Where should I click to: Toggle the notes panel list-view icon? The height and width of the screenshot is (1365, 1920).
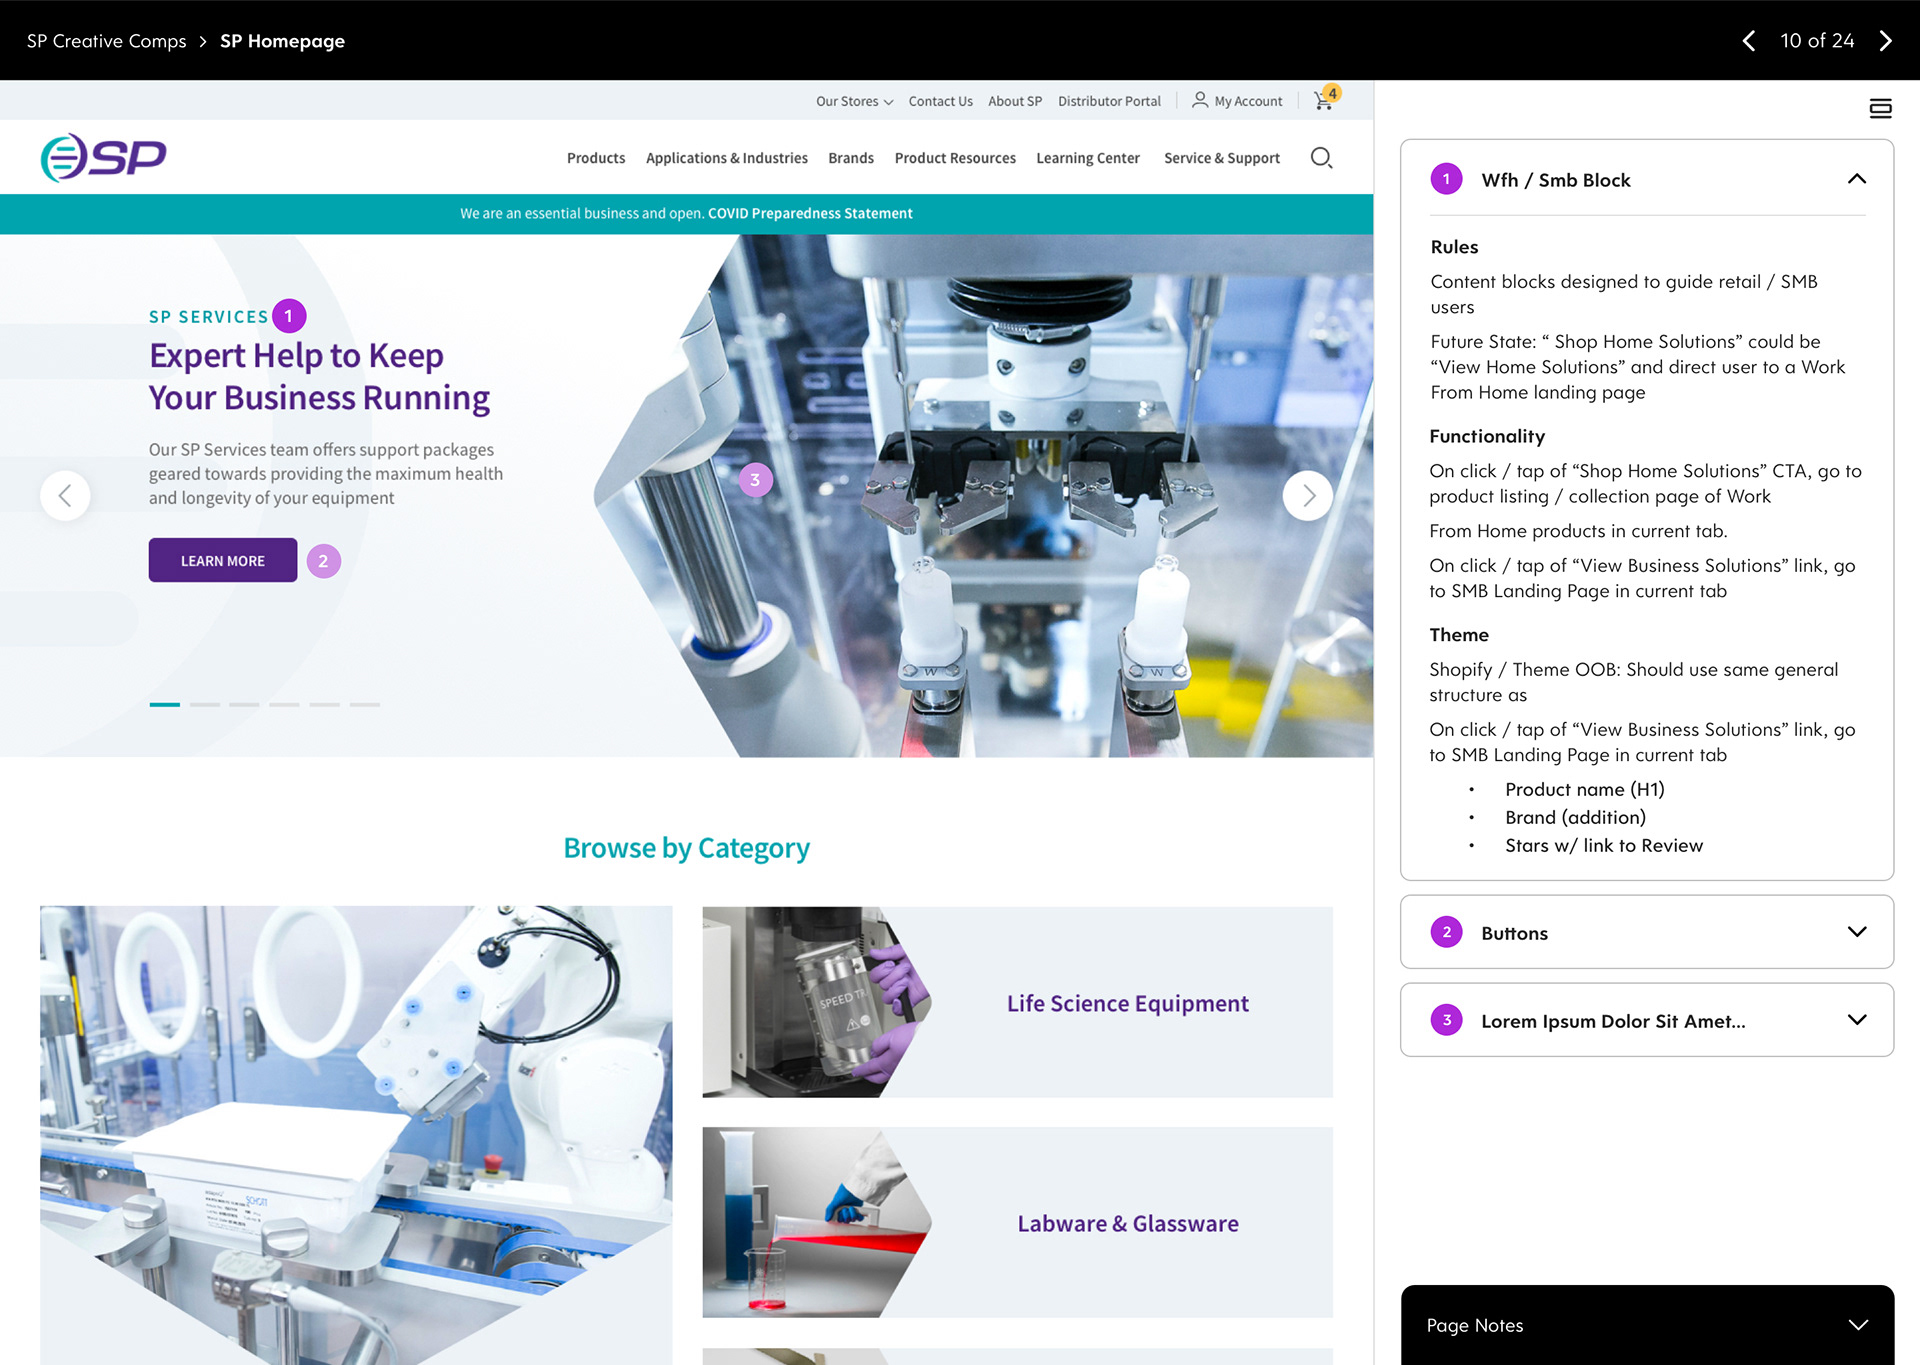[1880, 108]
